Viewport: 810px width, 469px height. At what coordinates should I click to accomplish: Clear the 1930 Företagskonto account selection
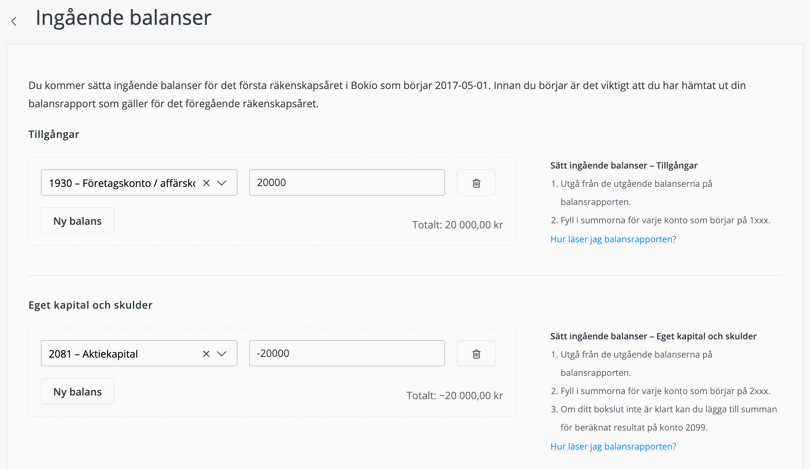tap(206, 183)
